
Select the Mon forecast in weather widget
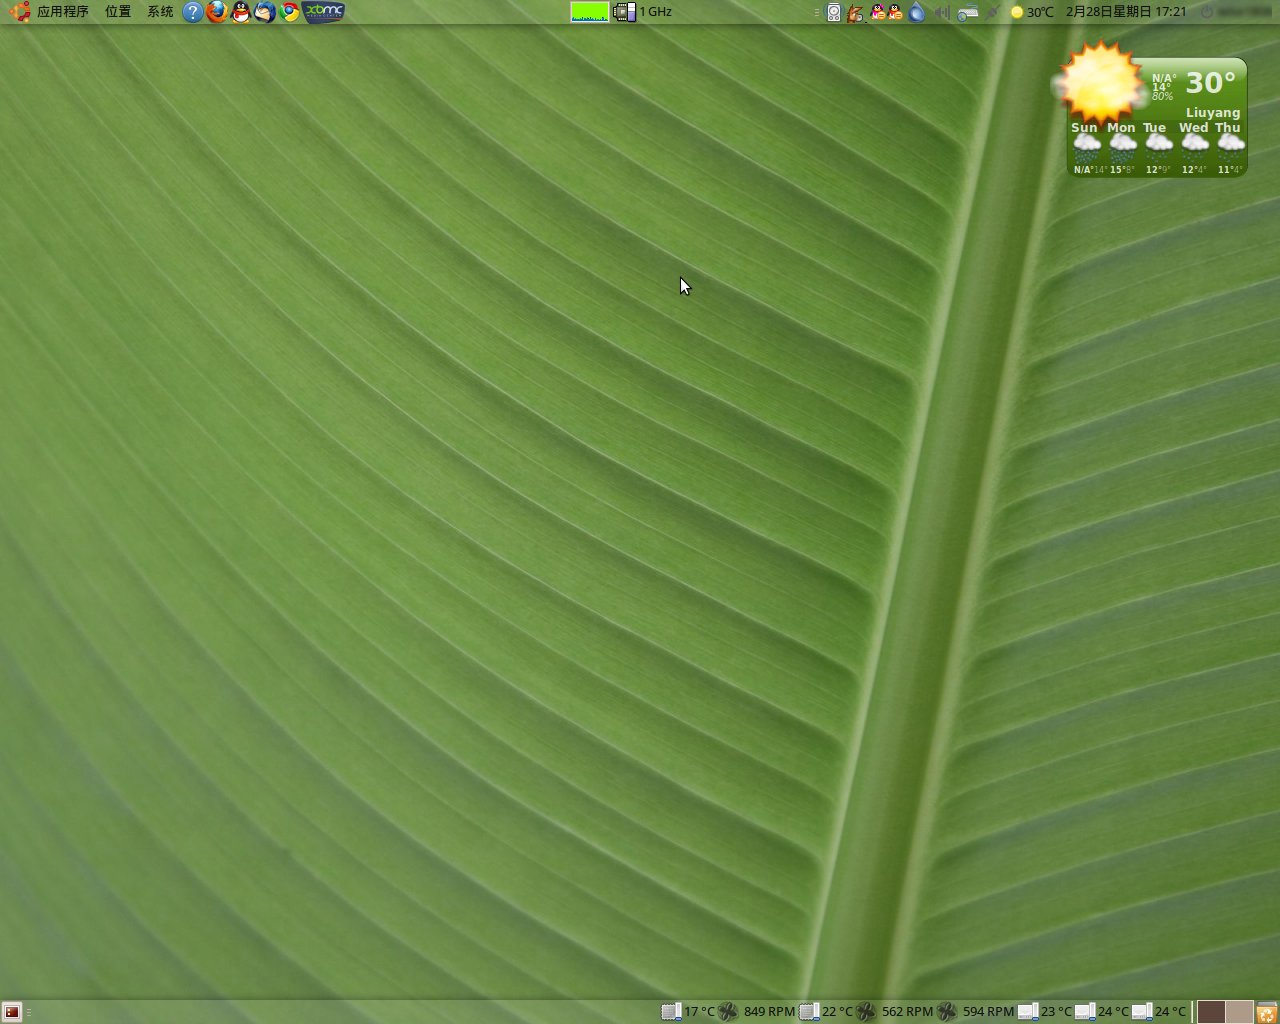click(1122, 149)
